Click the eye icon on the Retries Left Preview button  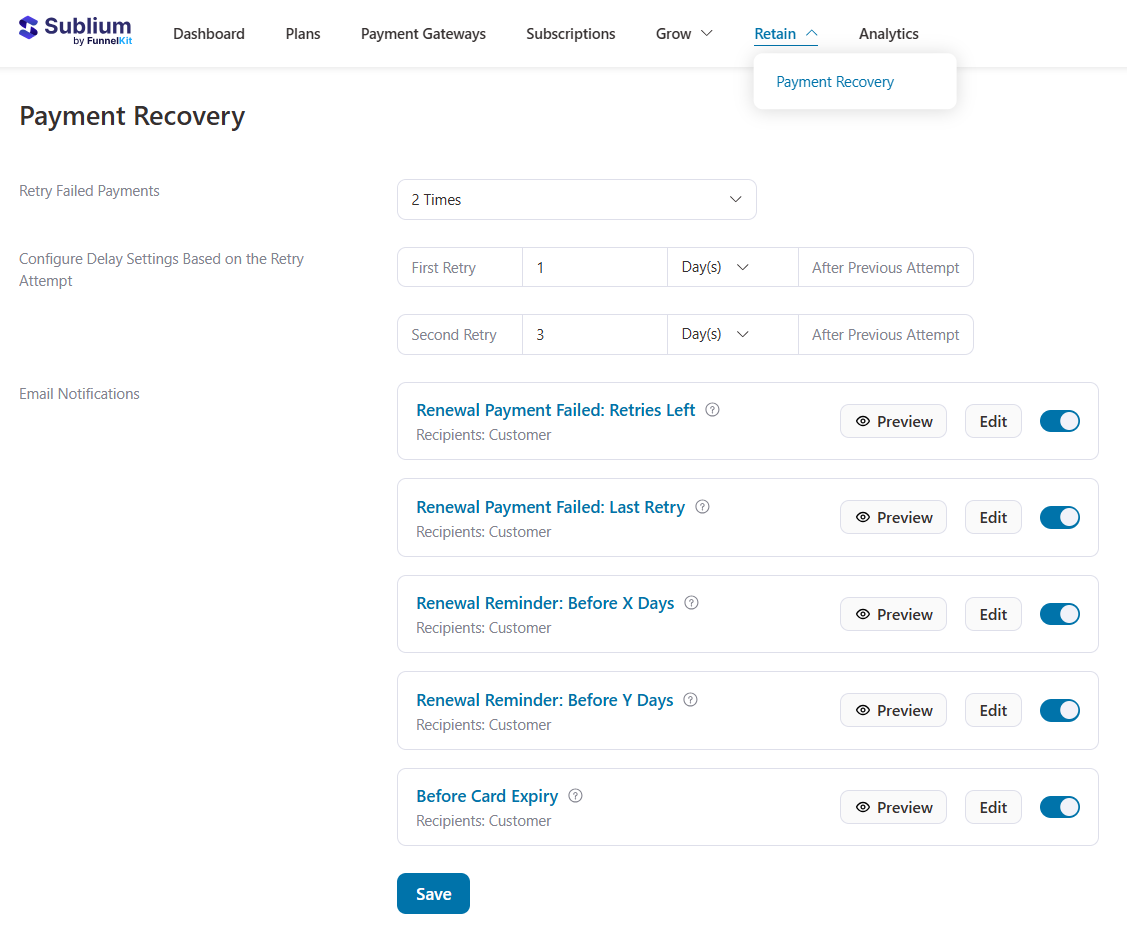coord(861,421)
